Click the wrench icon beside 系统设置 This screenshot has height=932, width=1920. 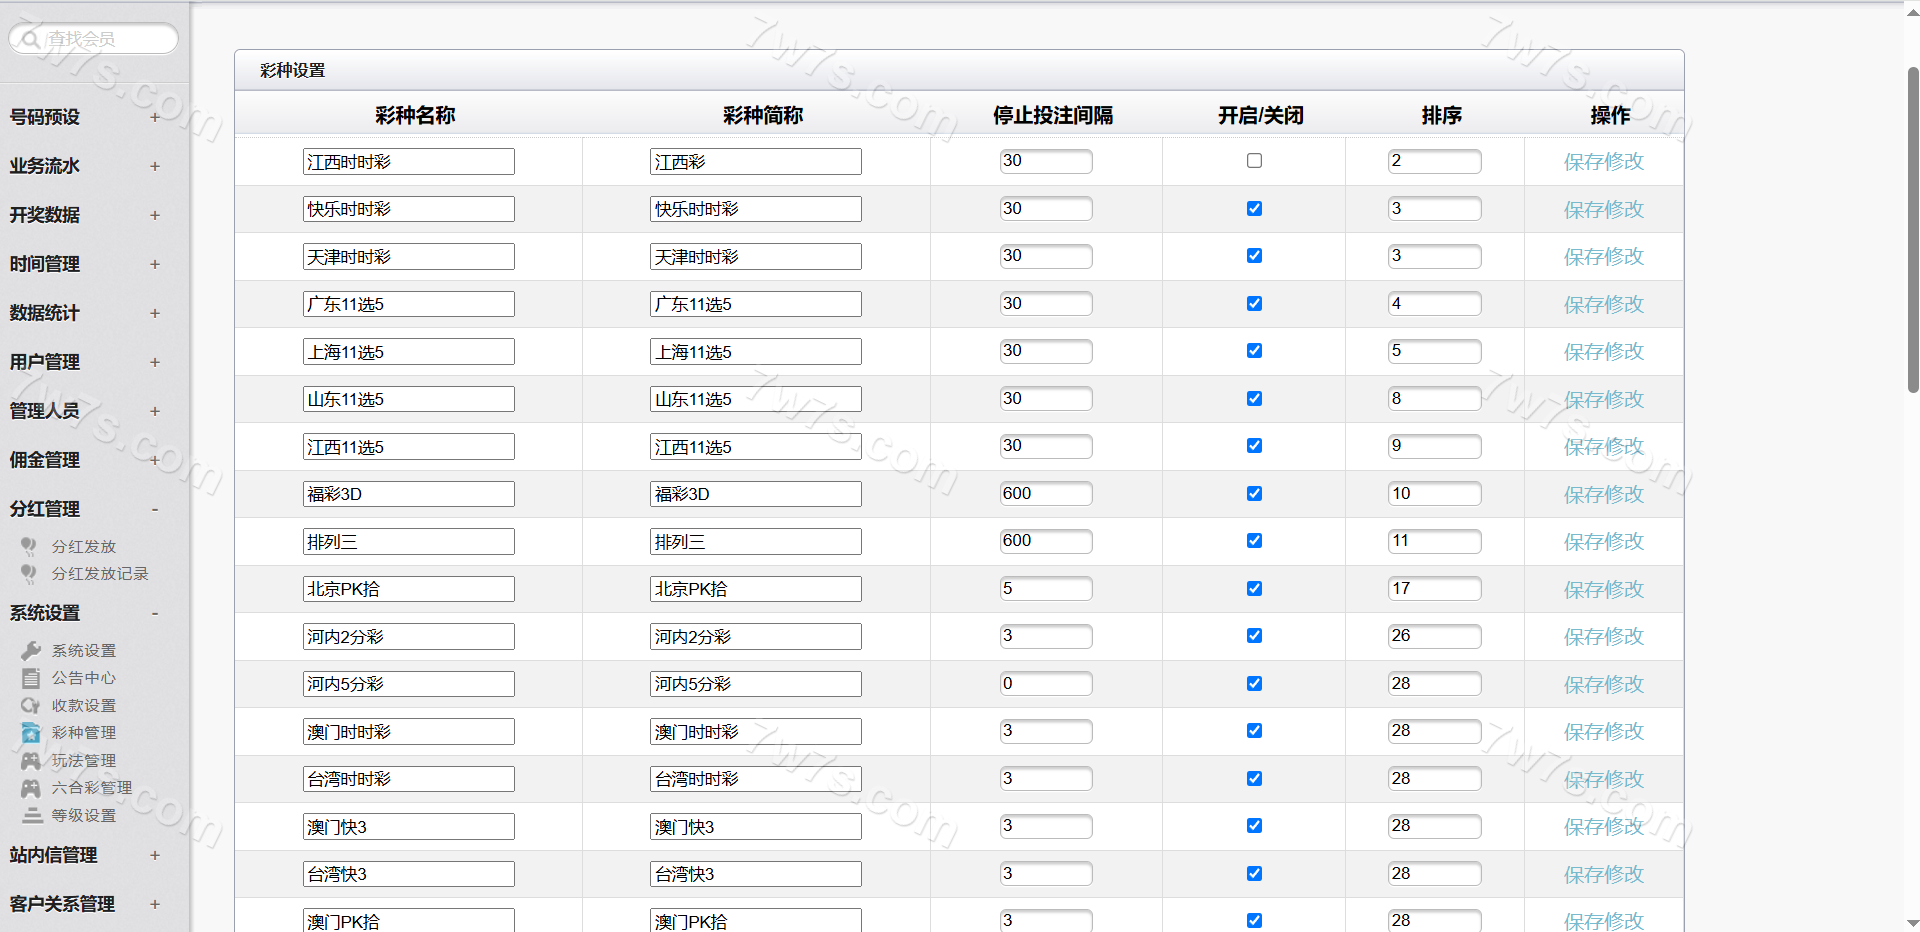[x=31, y=651]
